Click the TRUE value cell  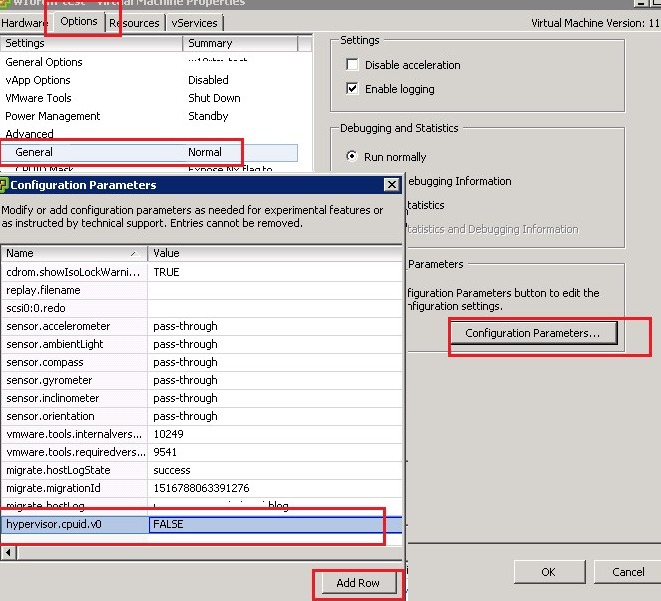pyautogui.click(x=275, y=272)
